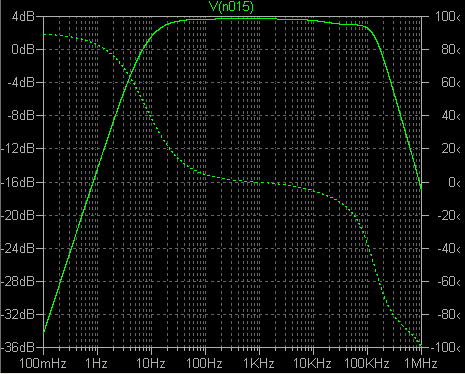Click the 60 phase axis label on the right

pyautogui.click(x=451, y=82)
